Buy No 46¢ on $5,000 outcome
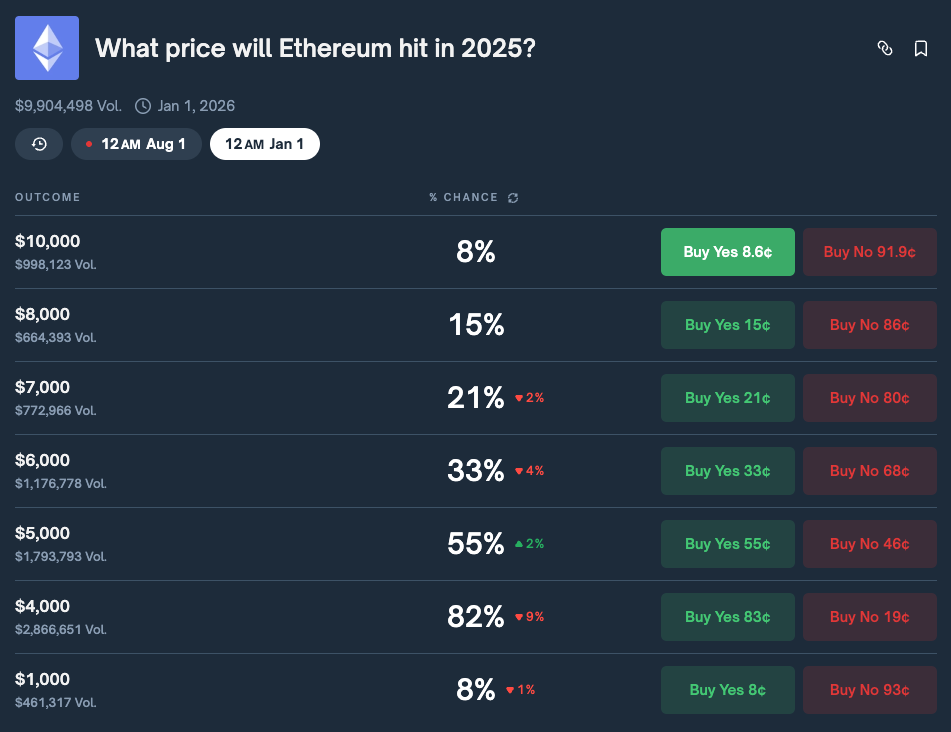 [x=869, y=544]
